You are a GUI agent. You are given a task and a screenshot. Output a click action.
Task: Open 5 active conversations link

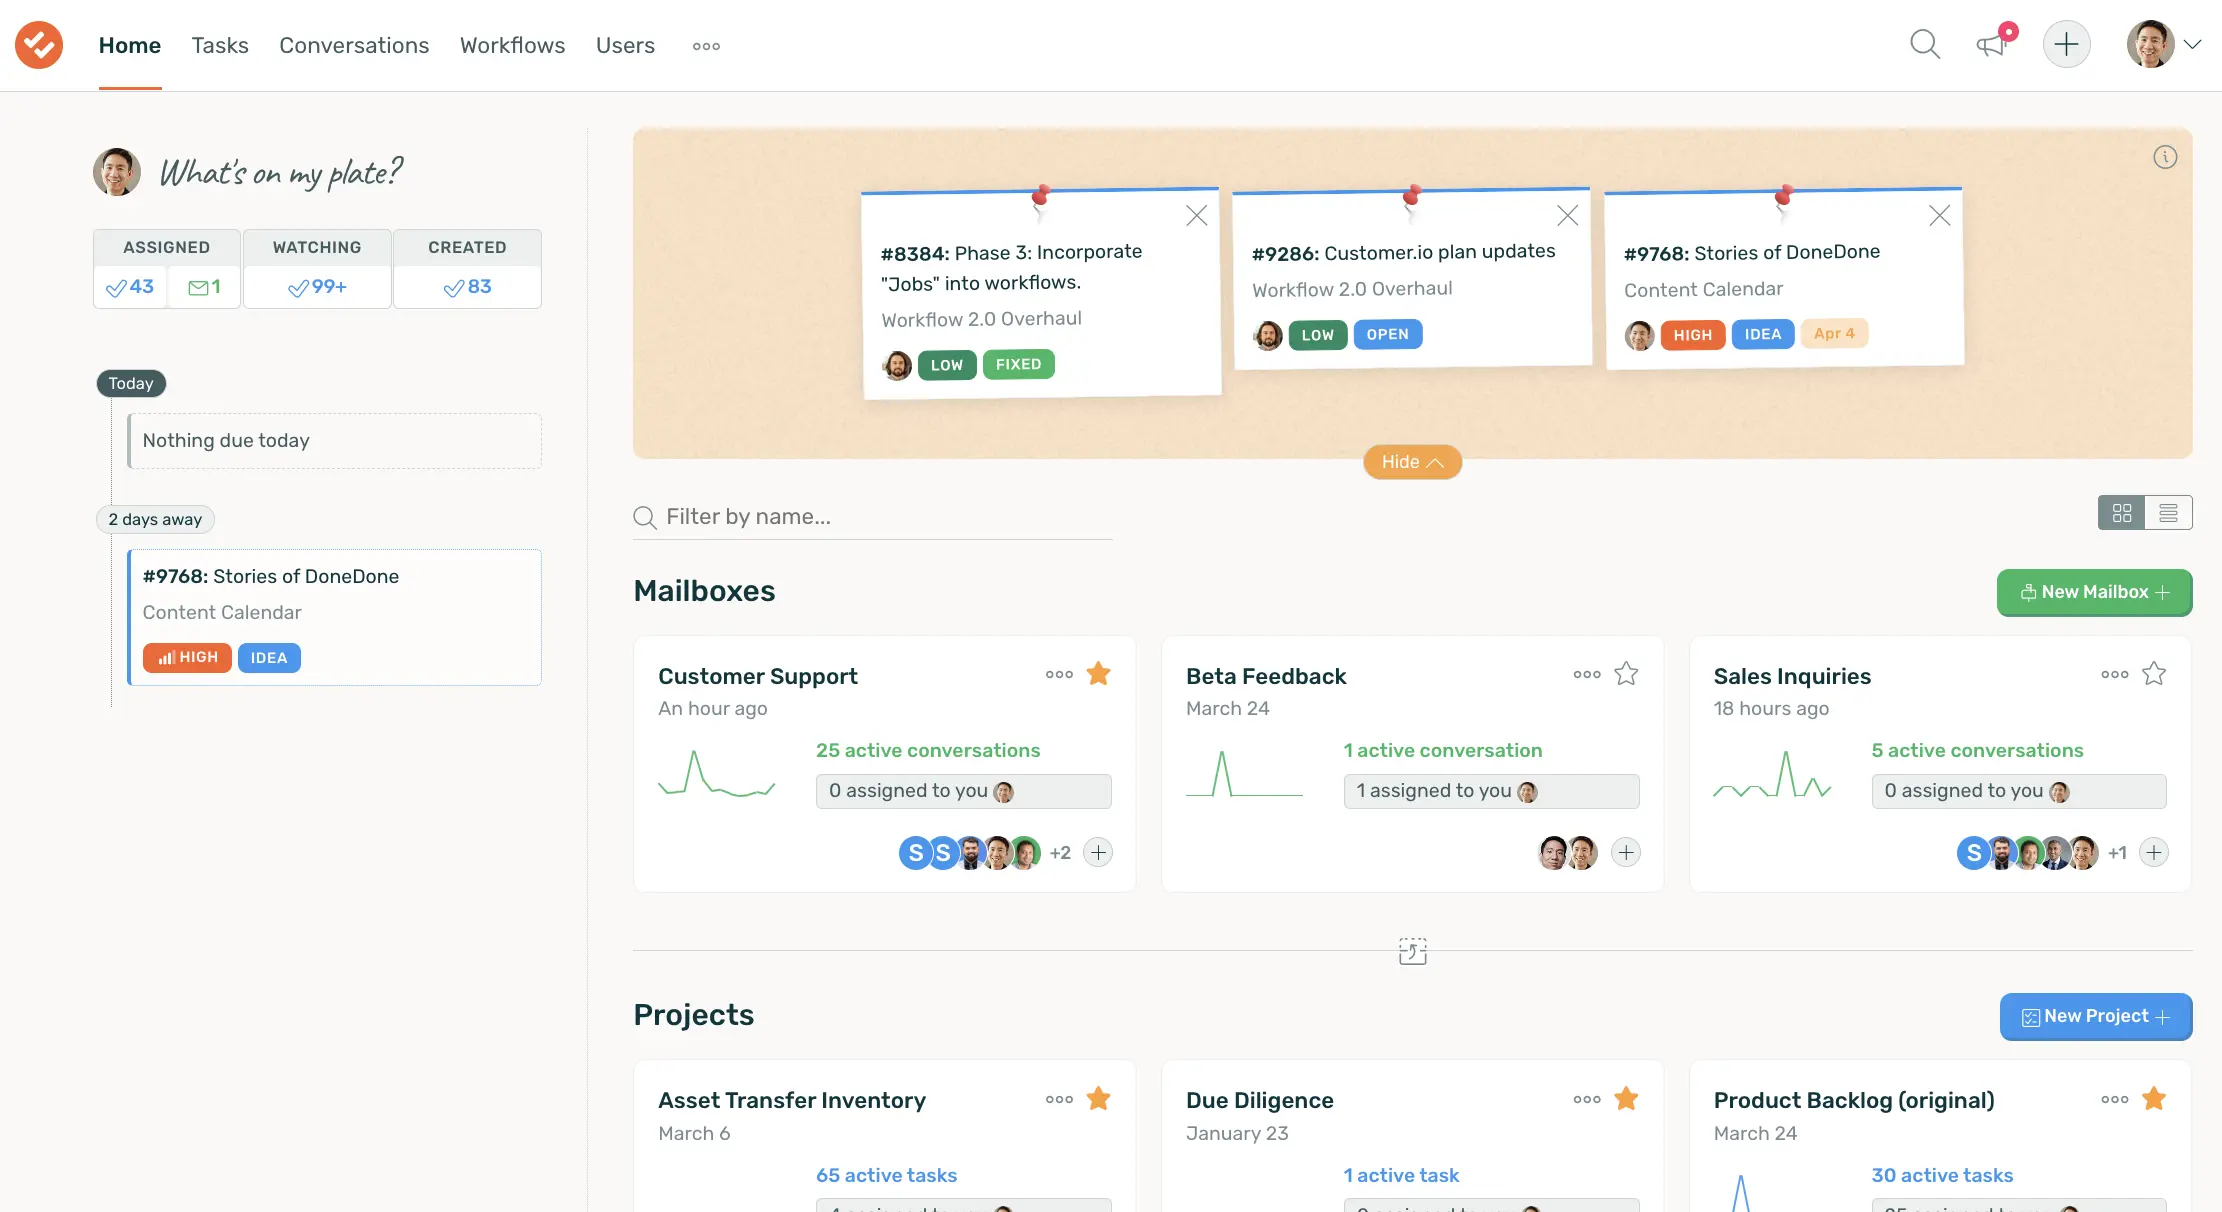pyautogui.click(x=1978, y=751)
